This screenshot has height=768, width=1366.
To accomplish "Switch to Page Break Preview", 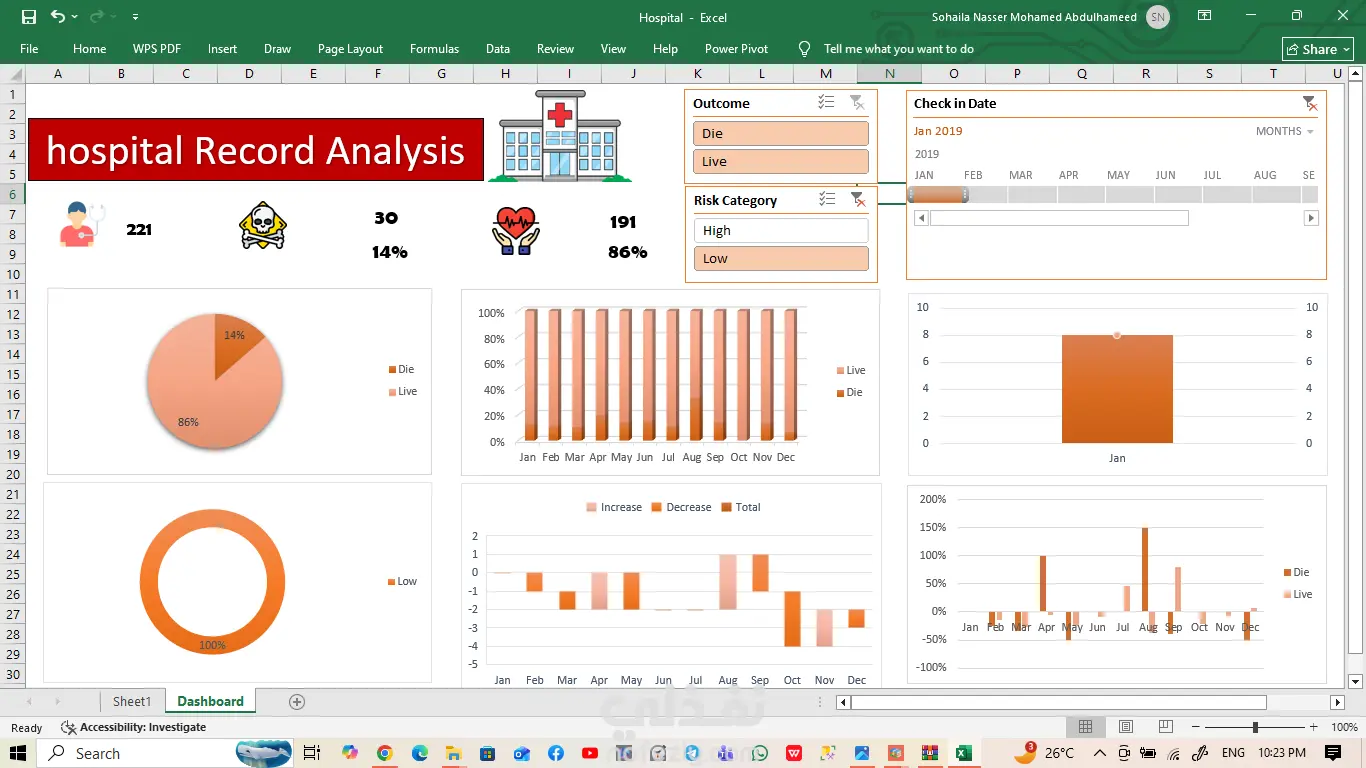I will (x=1167, y=727).
